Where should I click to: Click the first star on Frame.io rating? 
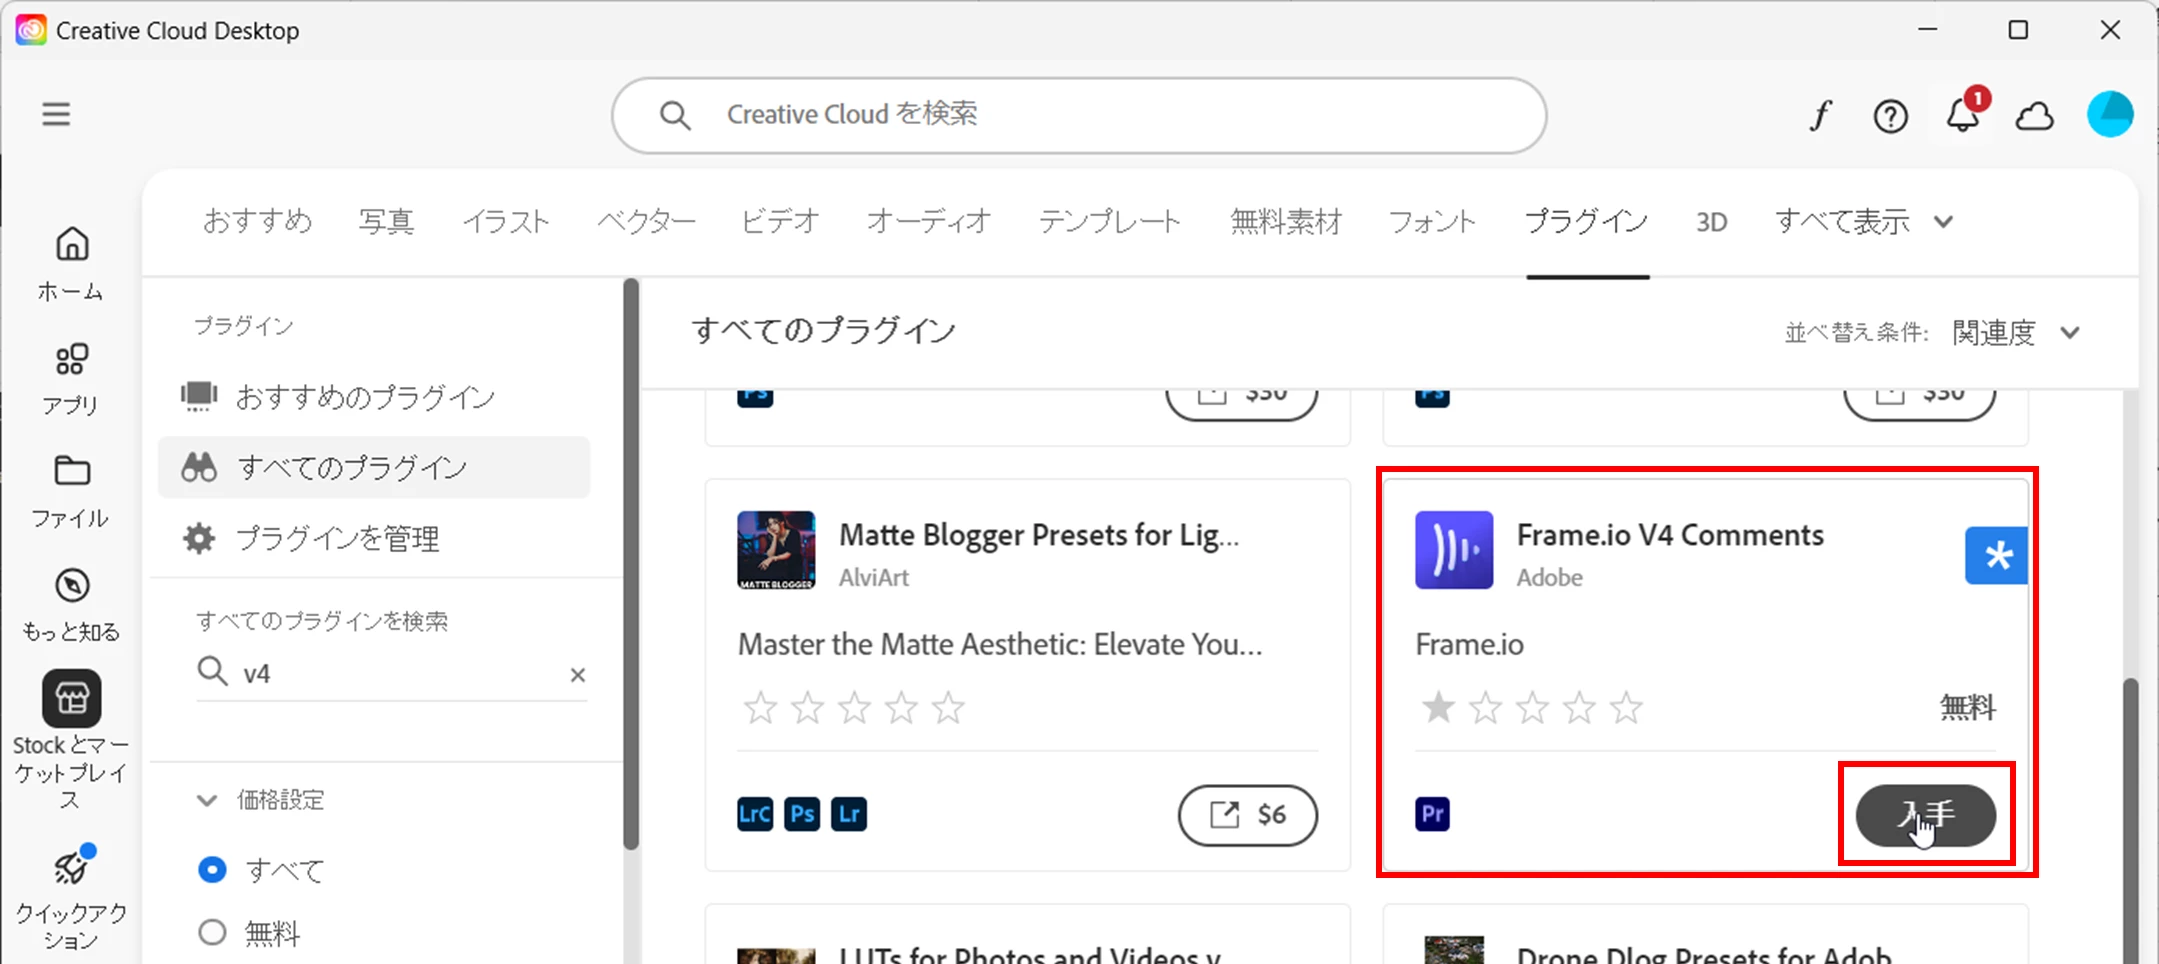click(x=1438, y=707)
